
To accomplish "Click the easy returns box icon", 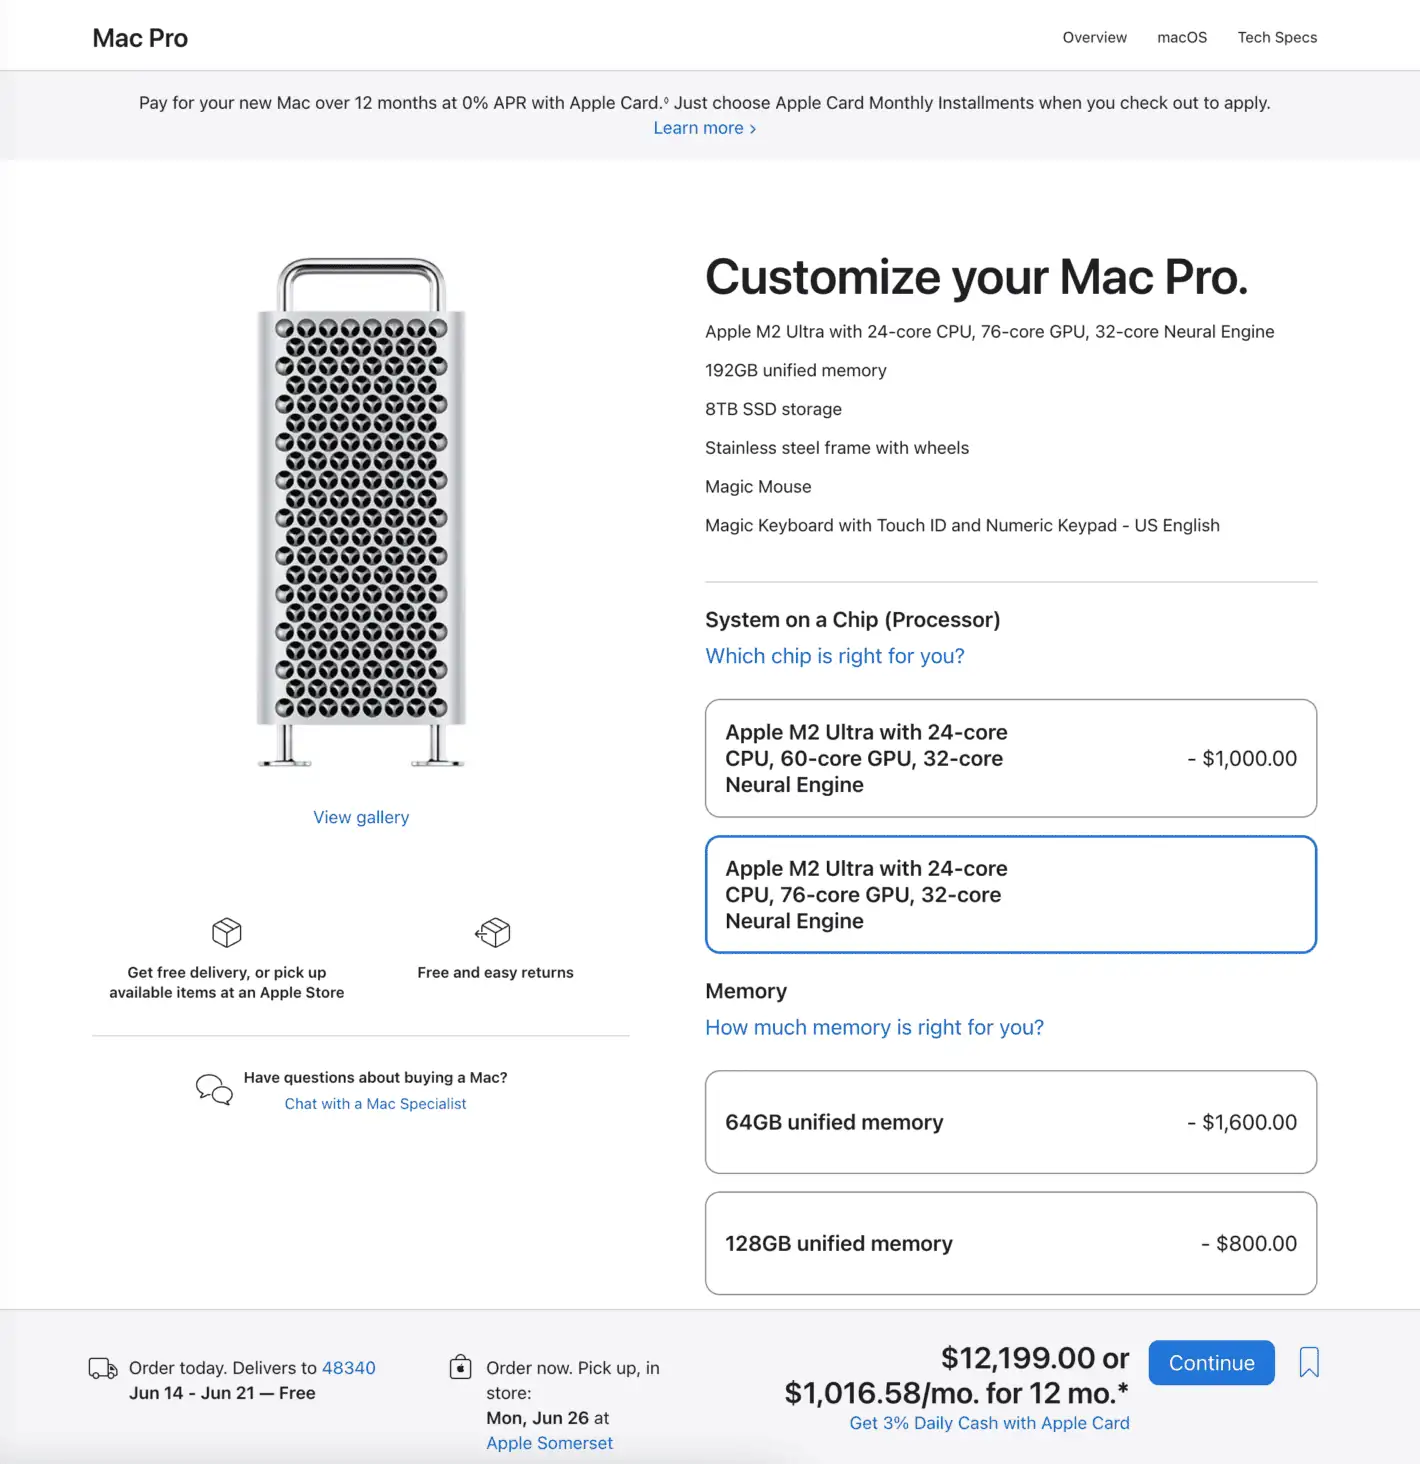I will pos(493,932).
